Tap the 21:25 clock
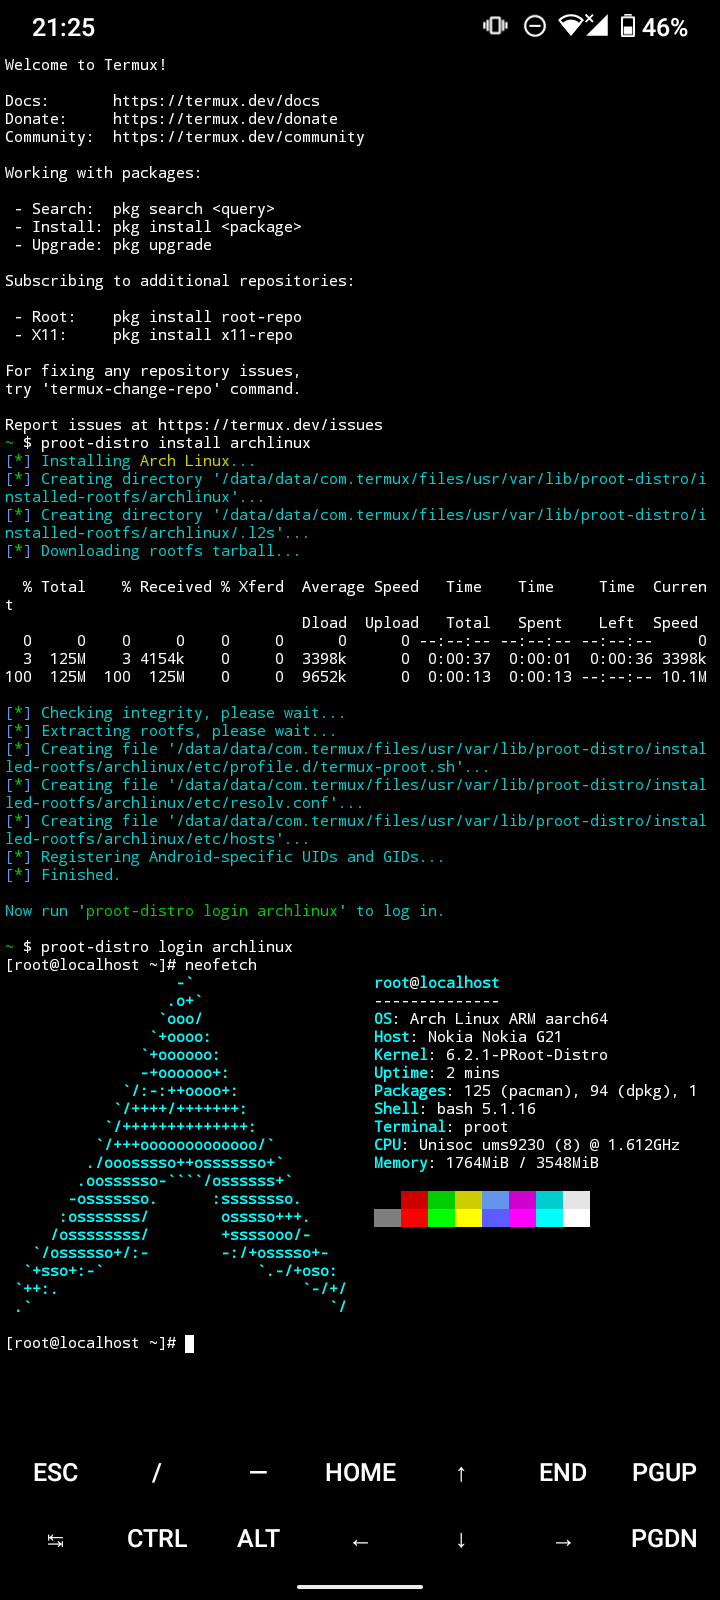Screen dimensions: 720x1600 click(63, 27)
